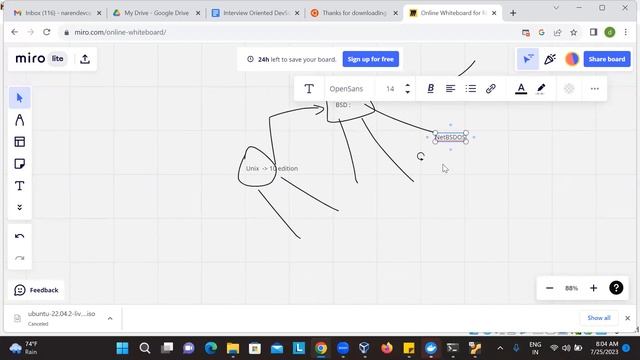Open the Windows Start menu
The height and width of the screenshot is (360, 640).
(x=122, y=348)
